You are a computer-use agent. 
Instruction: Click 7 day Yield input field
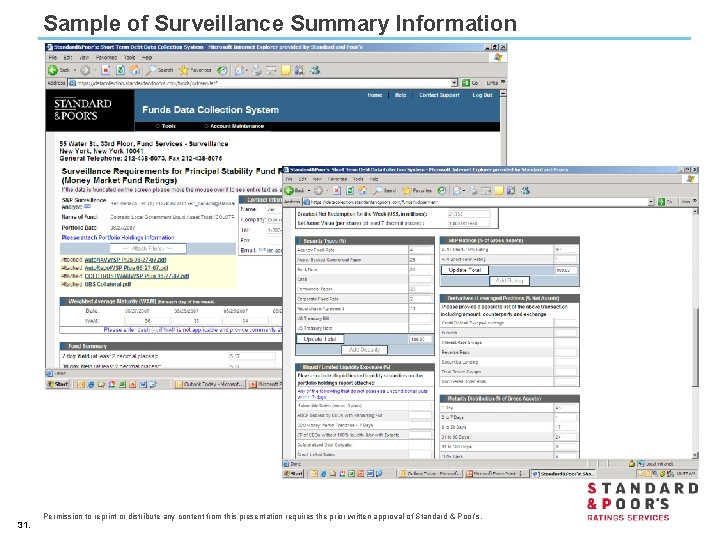[252, 356]
